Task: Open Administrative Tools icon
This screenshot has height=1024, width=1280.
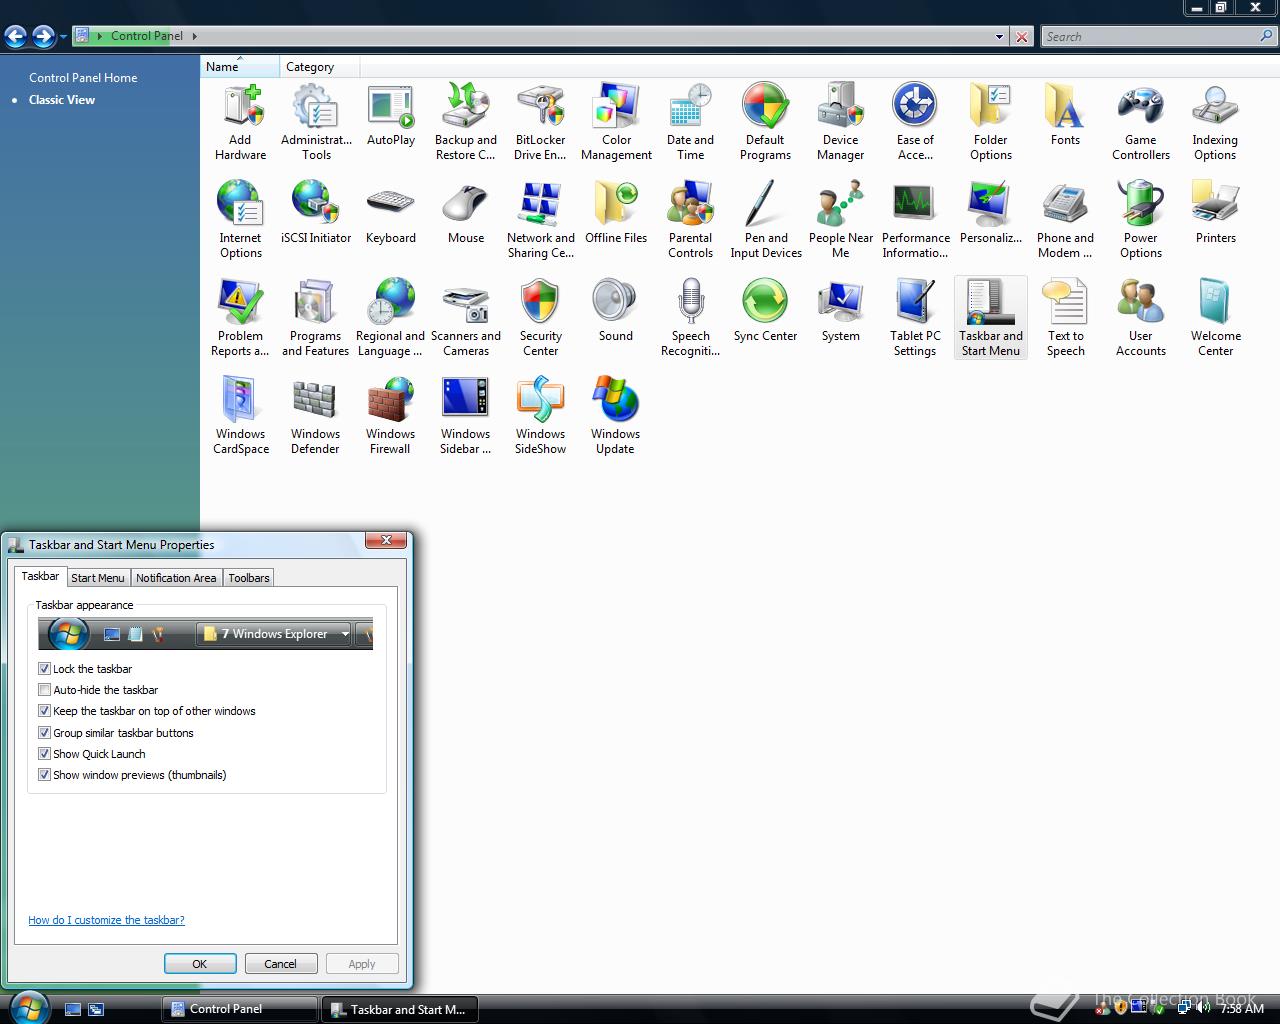Action: coord(316,122)
